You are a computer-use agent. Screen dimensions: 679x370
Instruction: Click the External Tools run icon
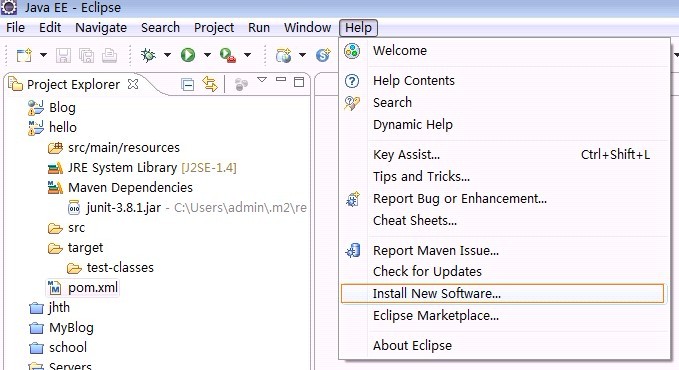tap(228, 55)
